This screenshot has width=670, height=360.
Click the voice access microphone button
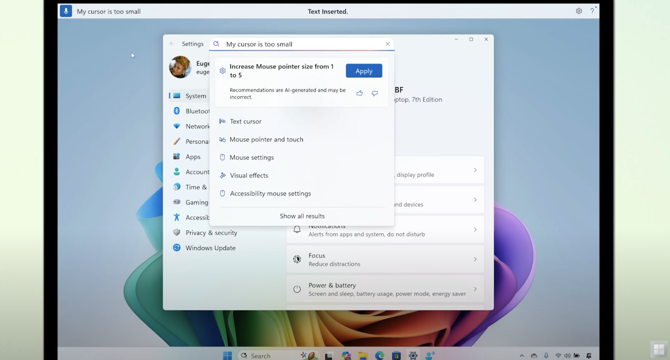tap(66, 11)
